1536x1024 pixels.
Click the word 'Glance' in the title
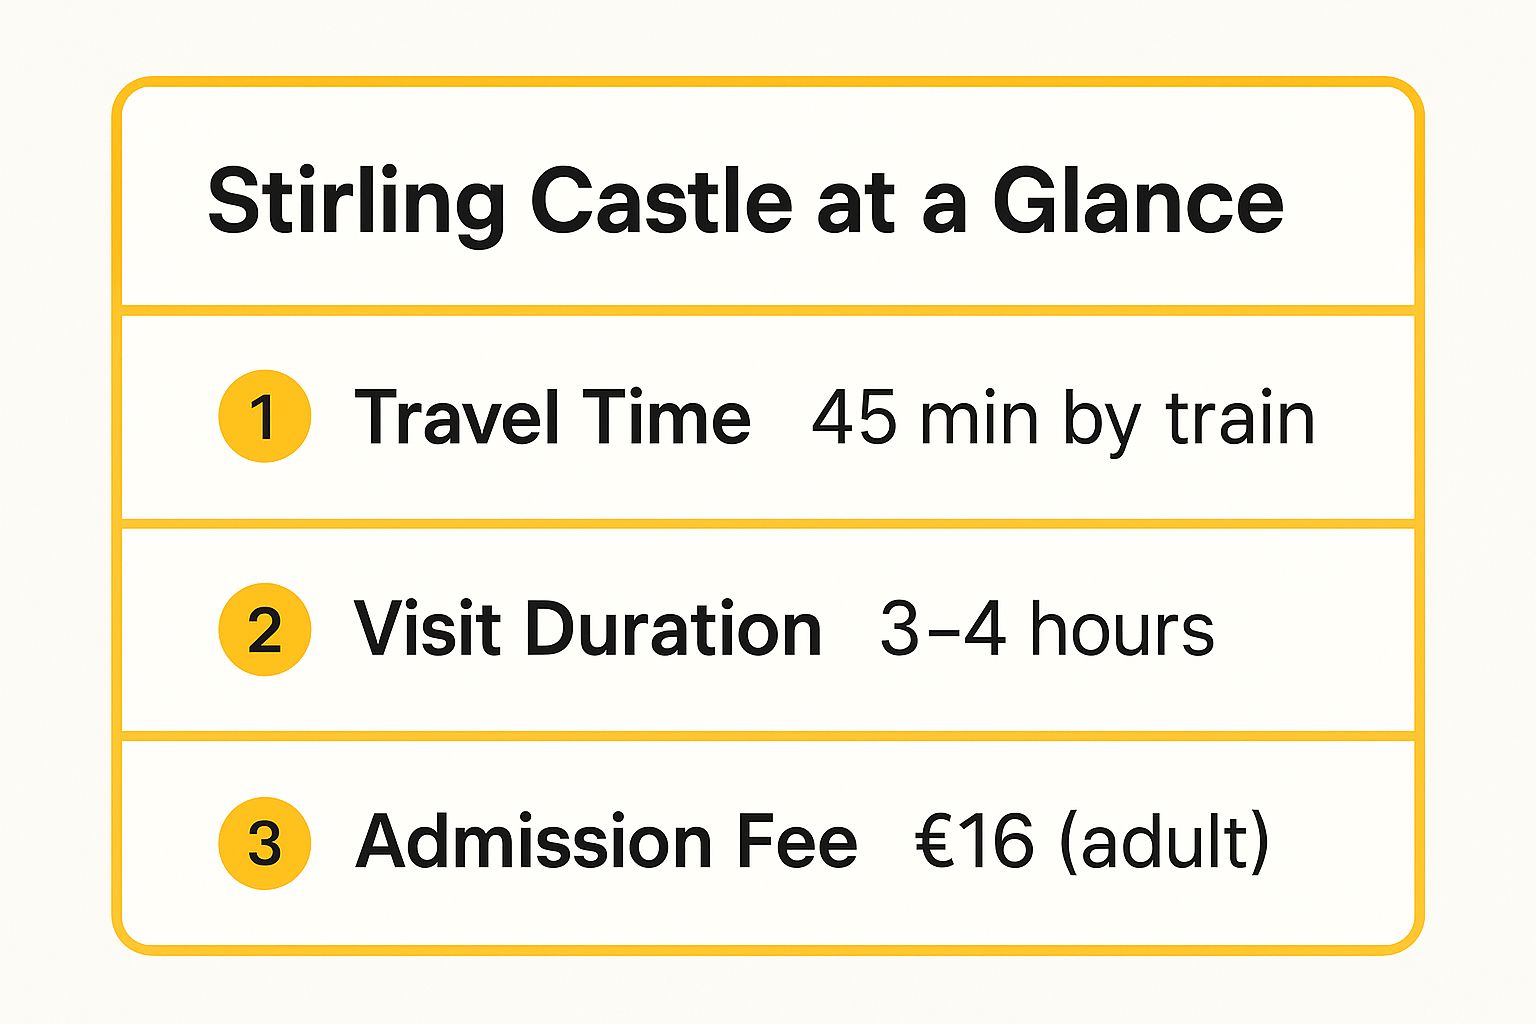point(1137,202)
